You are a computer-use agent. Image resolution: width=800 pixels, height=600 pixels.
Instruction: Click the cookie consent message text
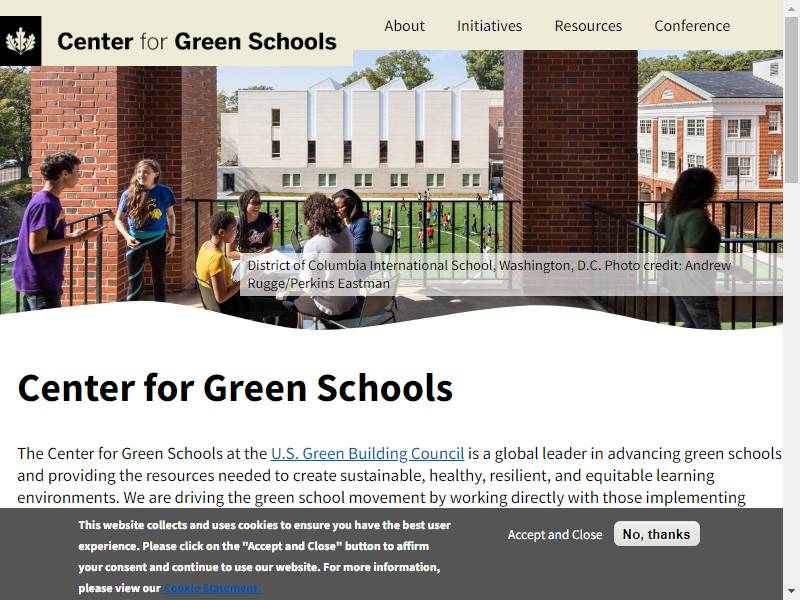point(264,556)
